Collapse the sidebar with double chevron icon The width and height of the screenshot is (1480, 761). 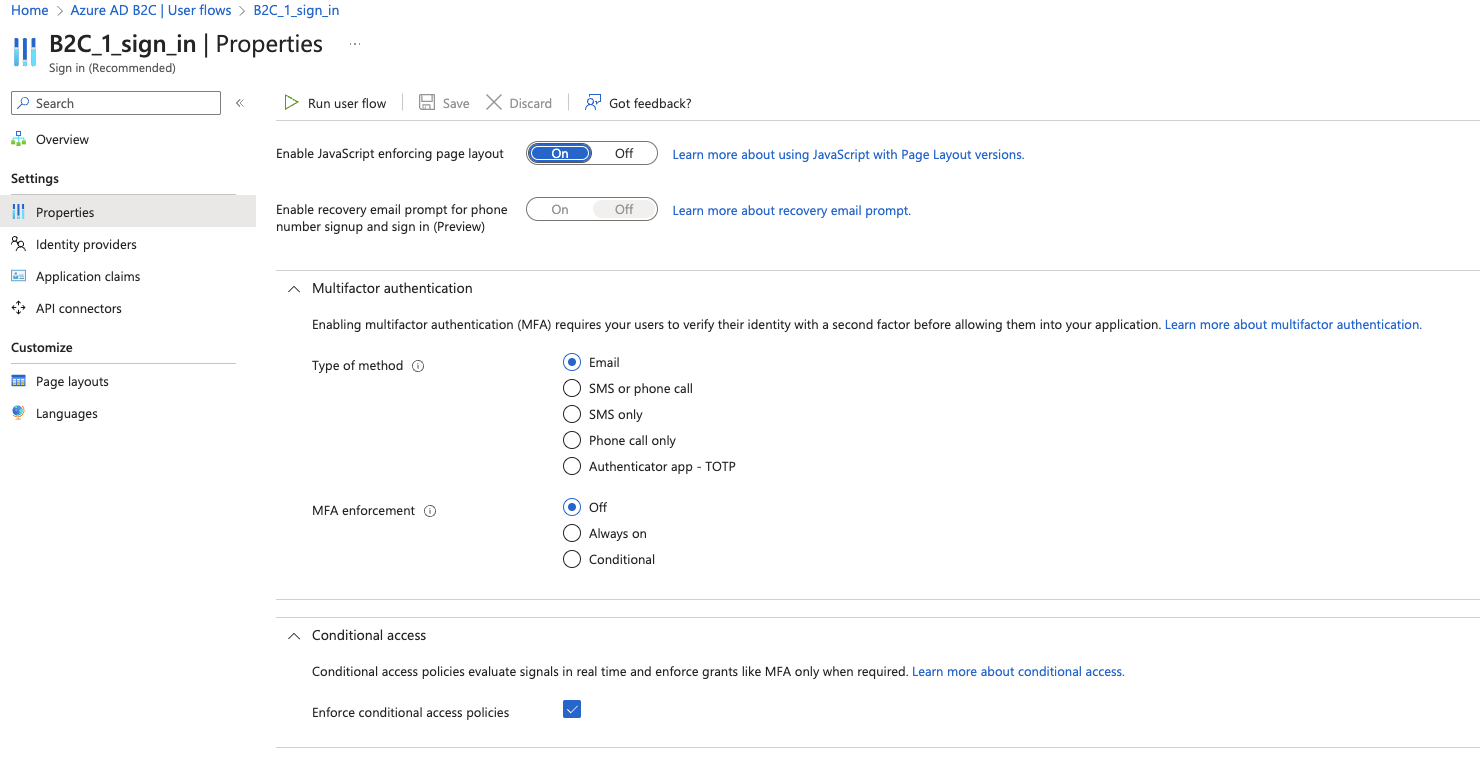pyautogui.click(x=240, y=103)
